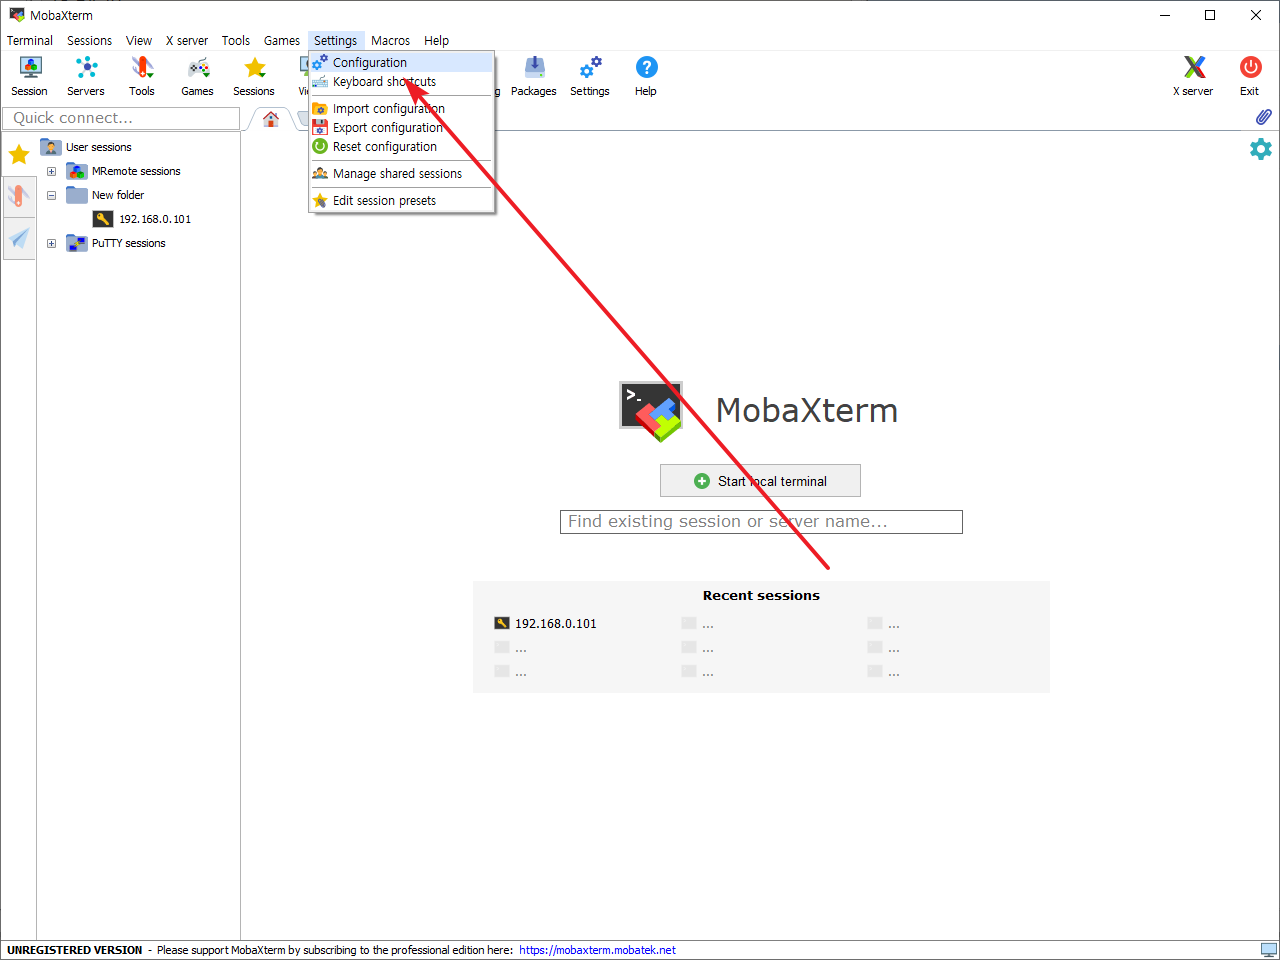Expand the PuTTY sessions folder
Viewport: 1280px width, 960px height.
[51, 243]
